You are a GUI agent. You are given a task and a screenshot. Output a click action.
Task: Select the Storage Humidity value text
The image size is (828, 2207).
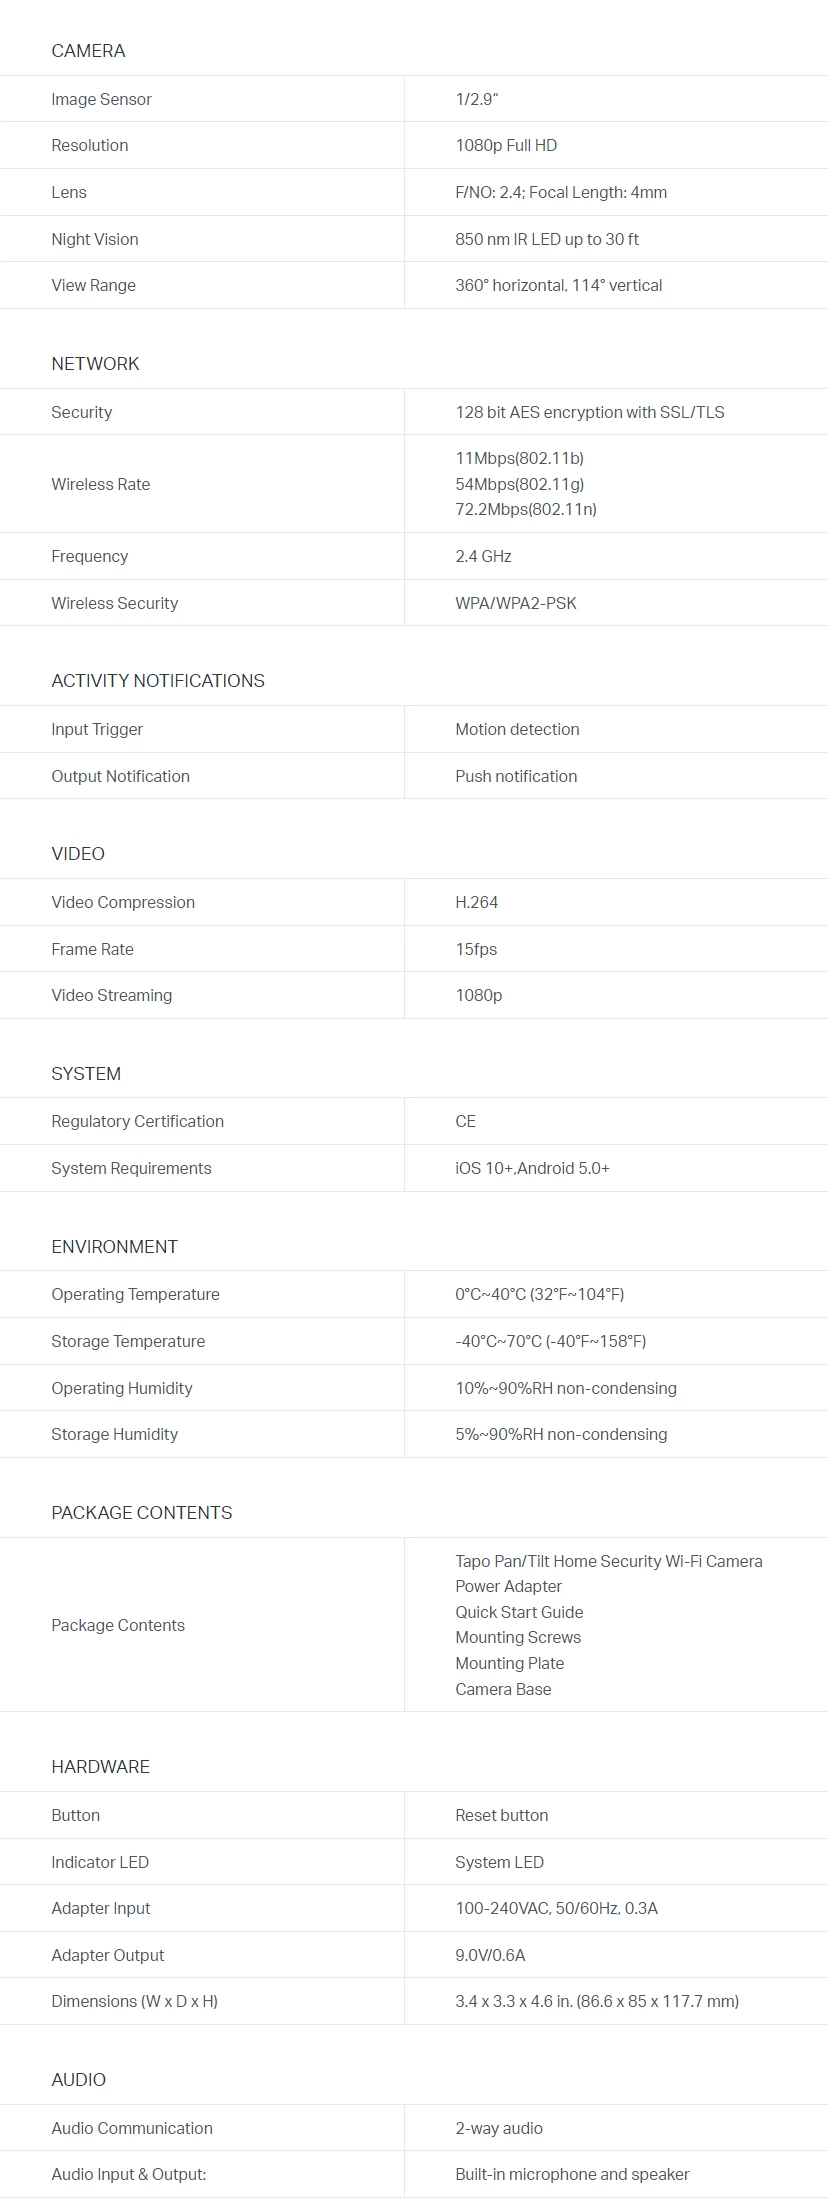(561, 1434)
